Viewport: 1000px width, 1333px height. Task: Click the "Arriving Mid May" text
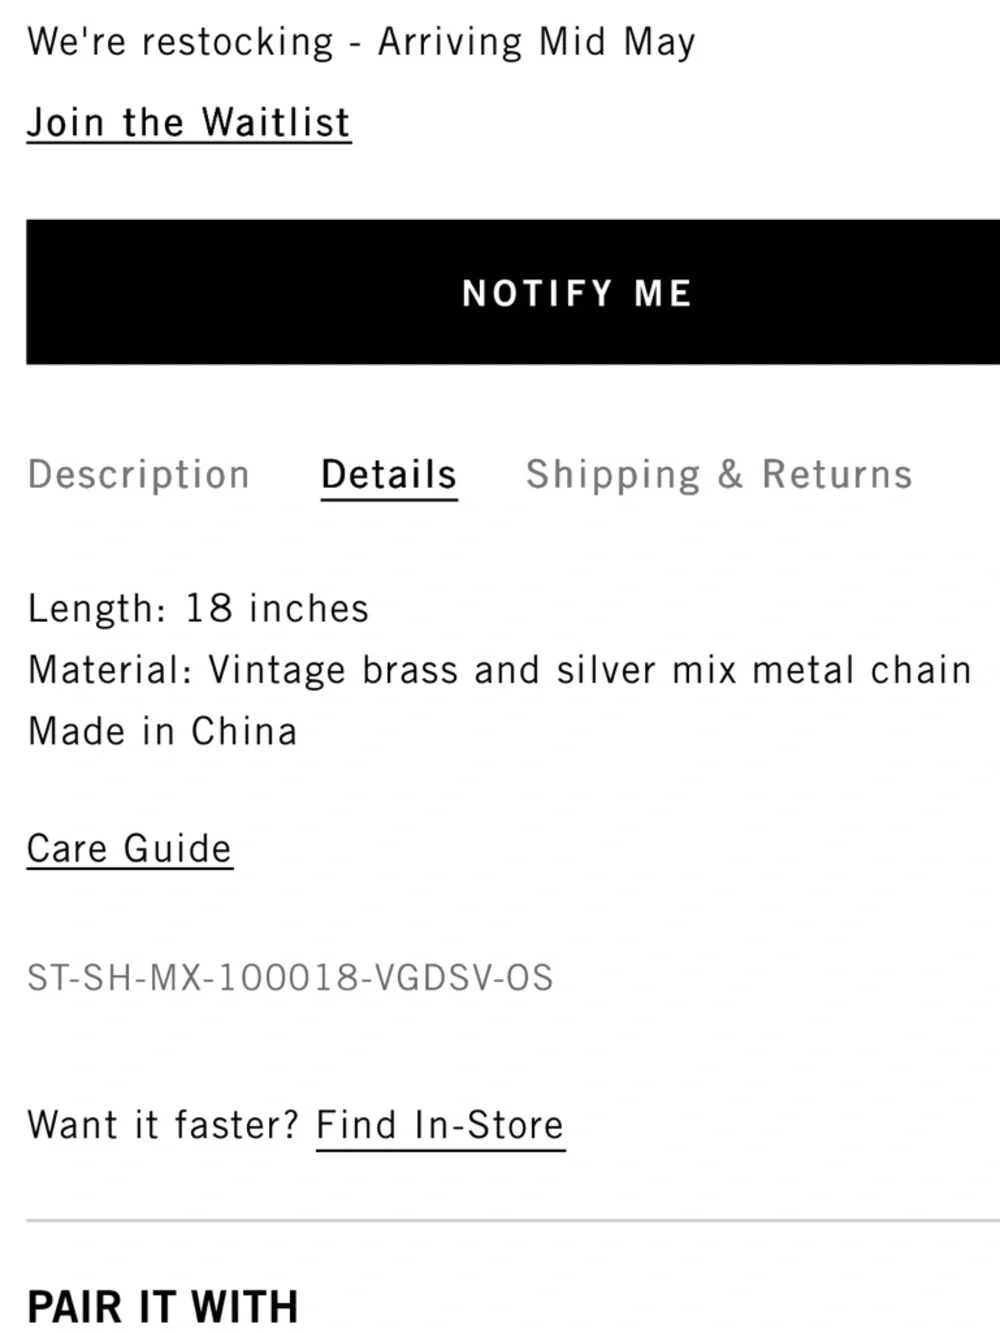[536, 42]
